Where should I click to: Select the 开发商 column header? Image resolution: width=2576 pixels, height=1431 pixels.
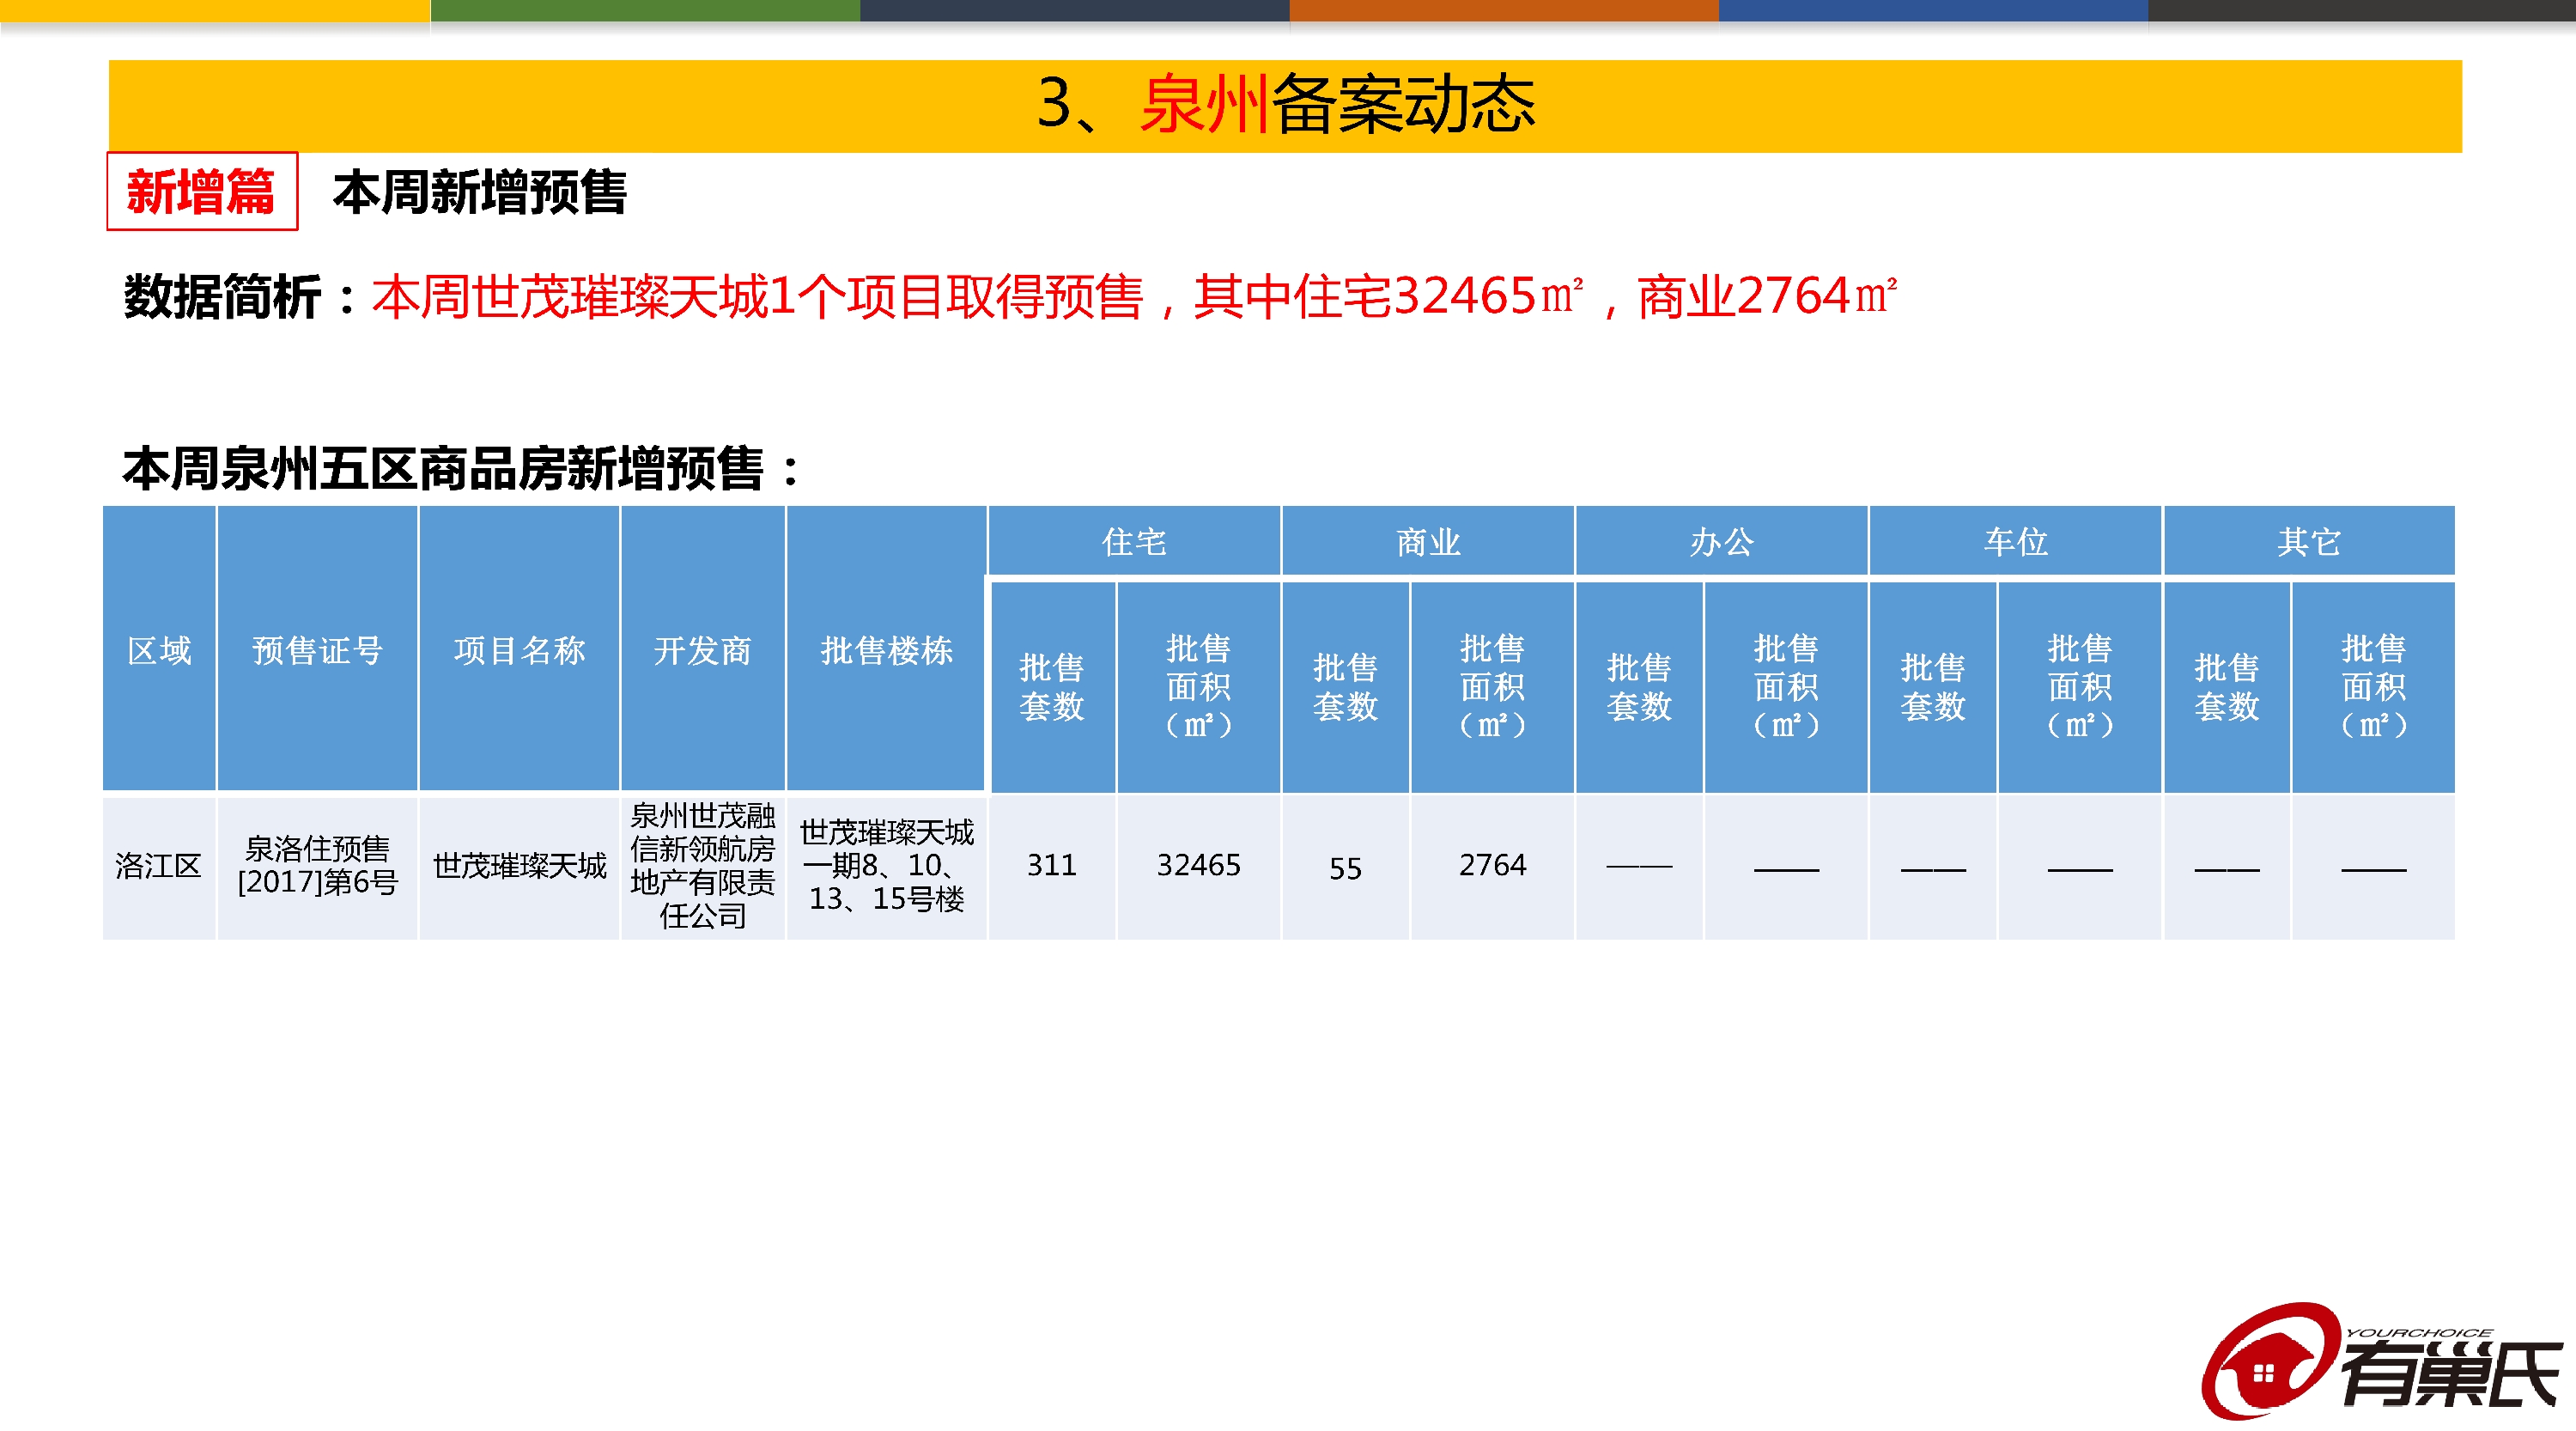click(702, 650)
